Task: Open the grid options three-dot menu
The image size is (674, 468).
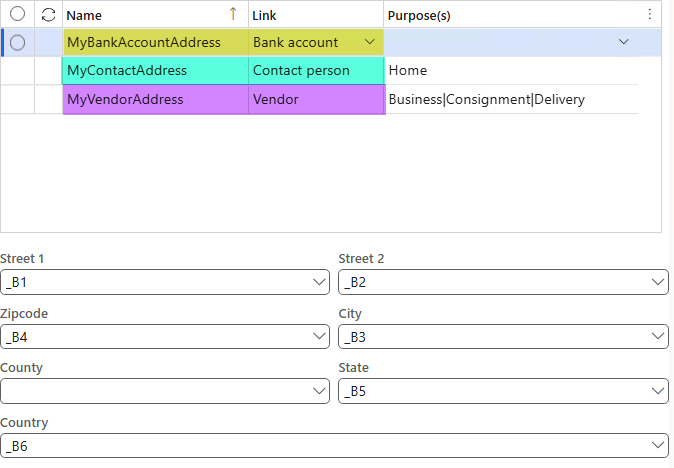Action: [x=649, y=14]
